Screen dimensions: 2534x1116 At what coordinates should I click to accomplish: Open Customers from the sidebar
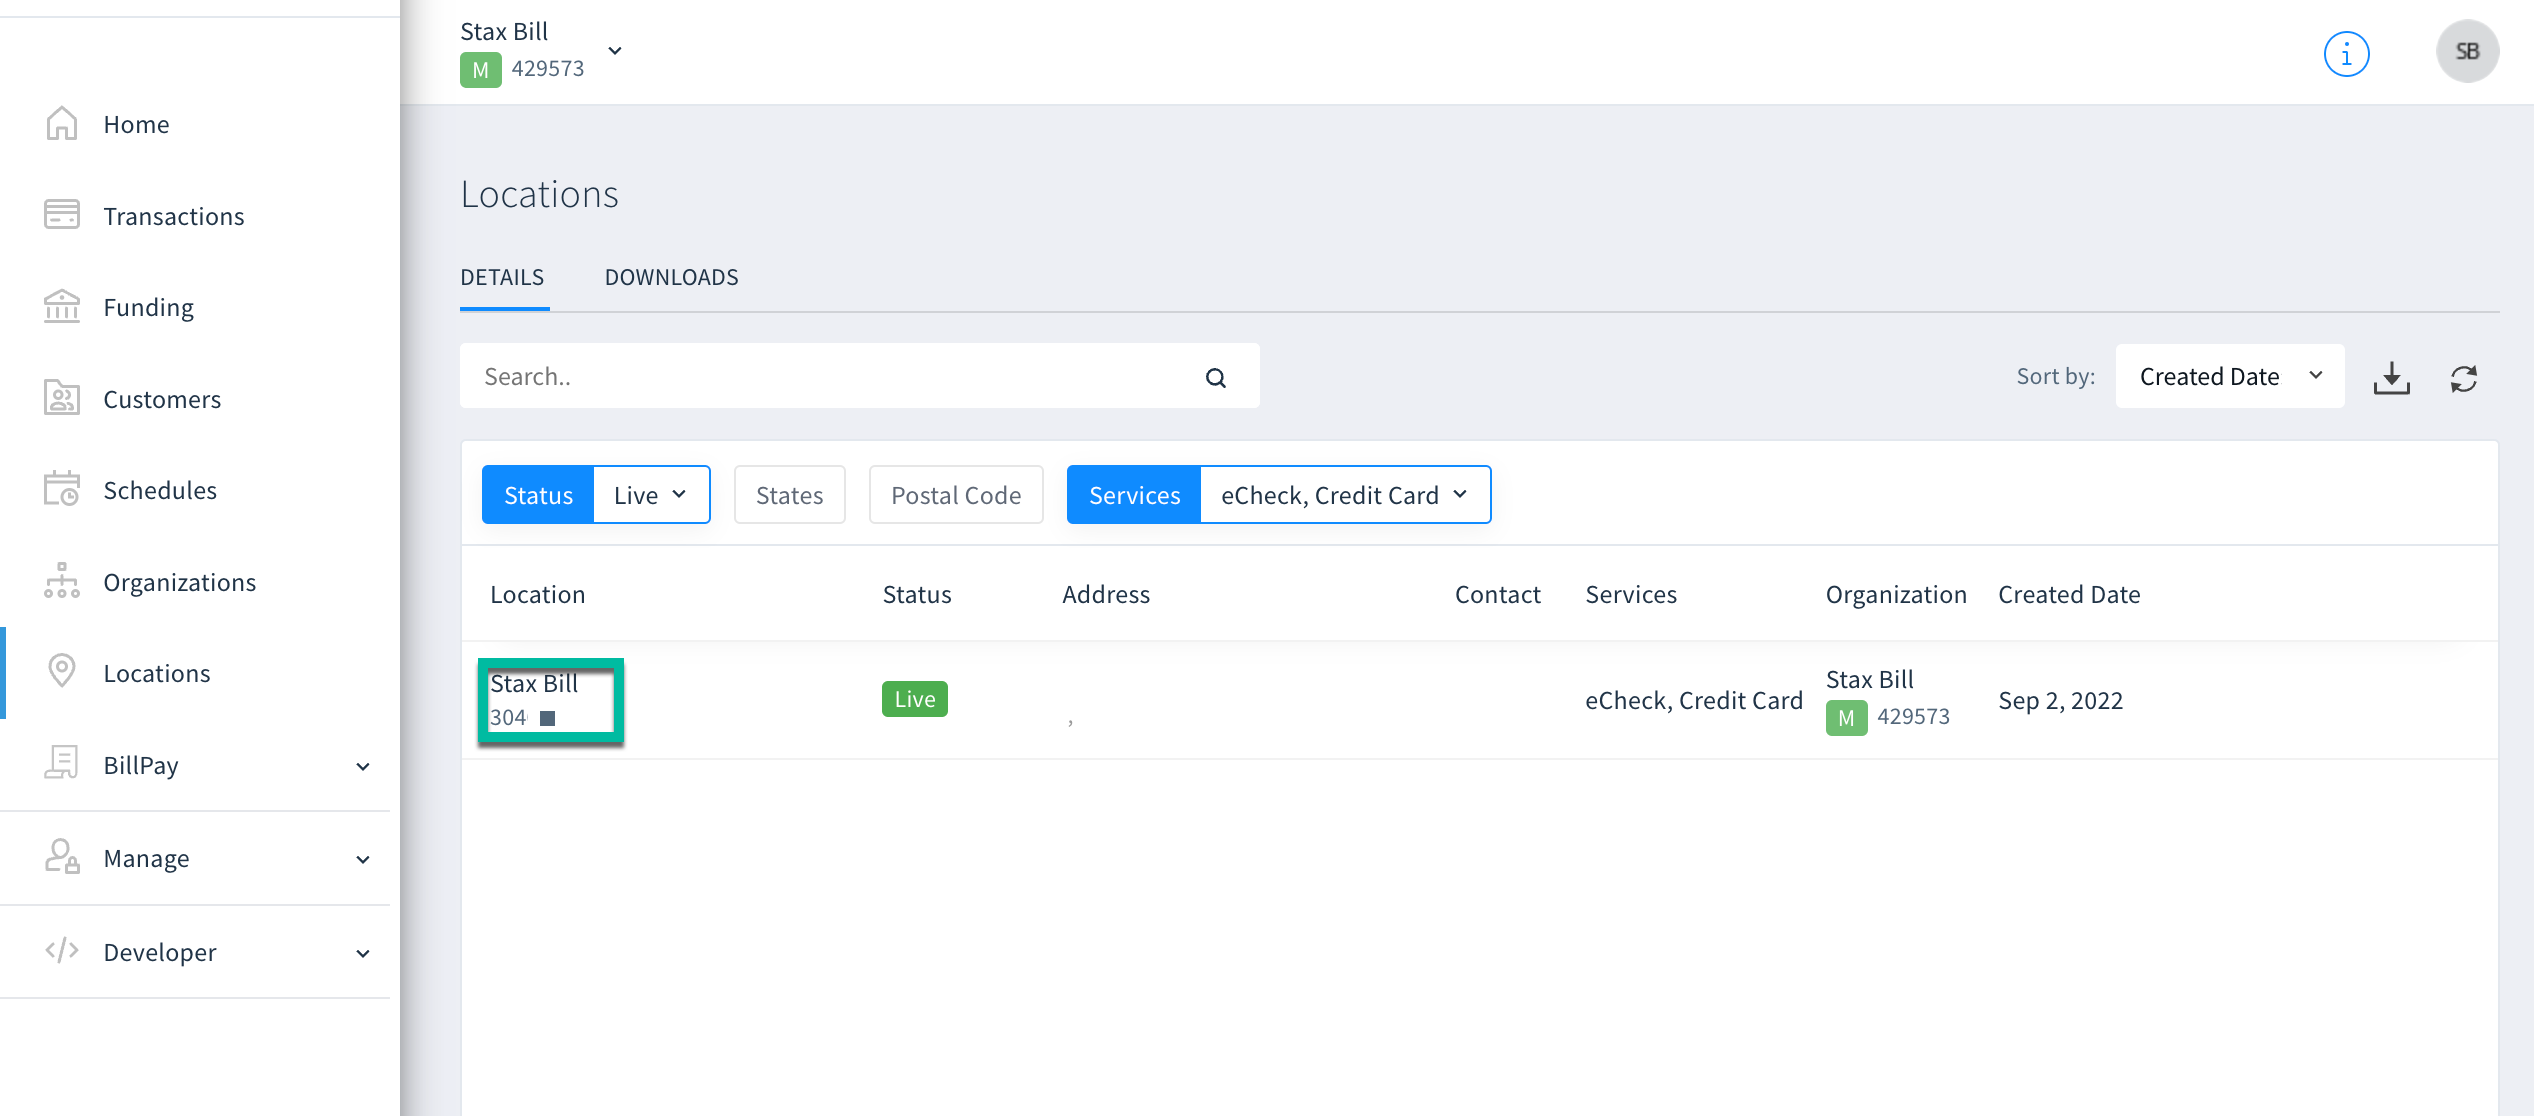coord(162,399)
